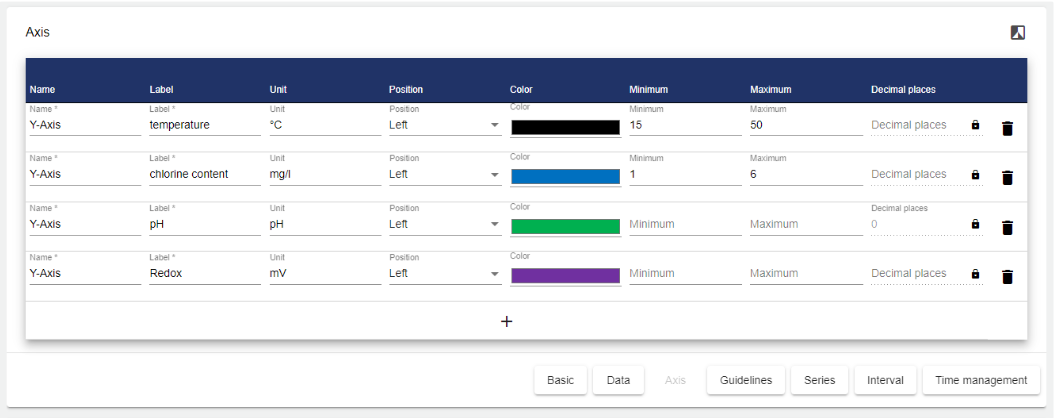Open the Time management section

(980, 380)
